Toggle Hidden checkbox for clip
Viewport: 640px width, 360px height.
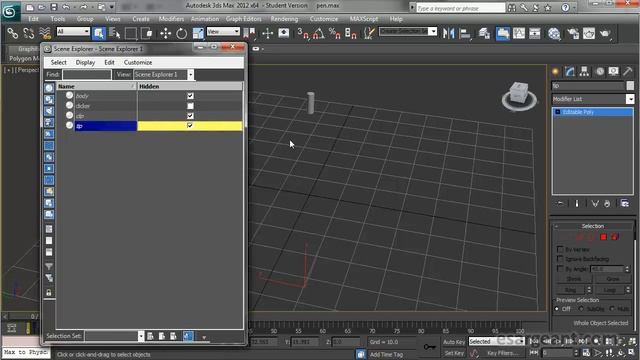coord(190,116)
